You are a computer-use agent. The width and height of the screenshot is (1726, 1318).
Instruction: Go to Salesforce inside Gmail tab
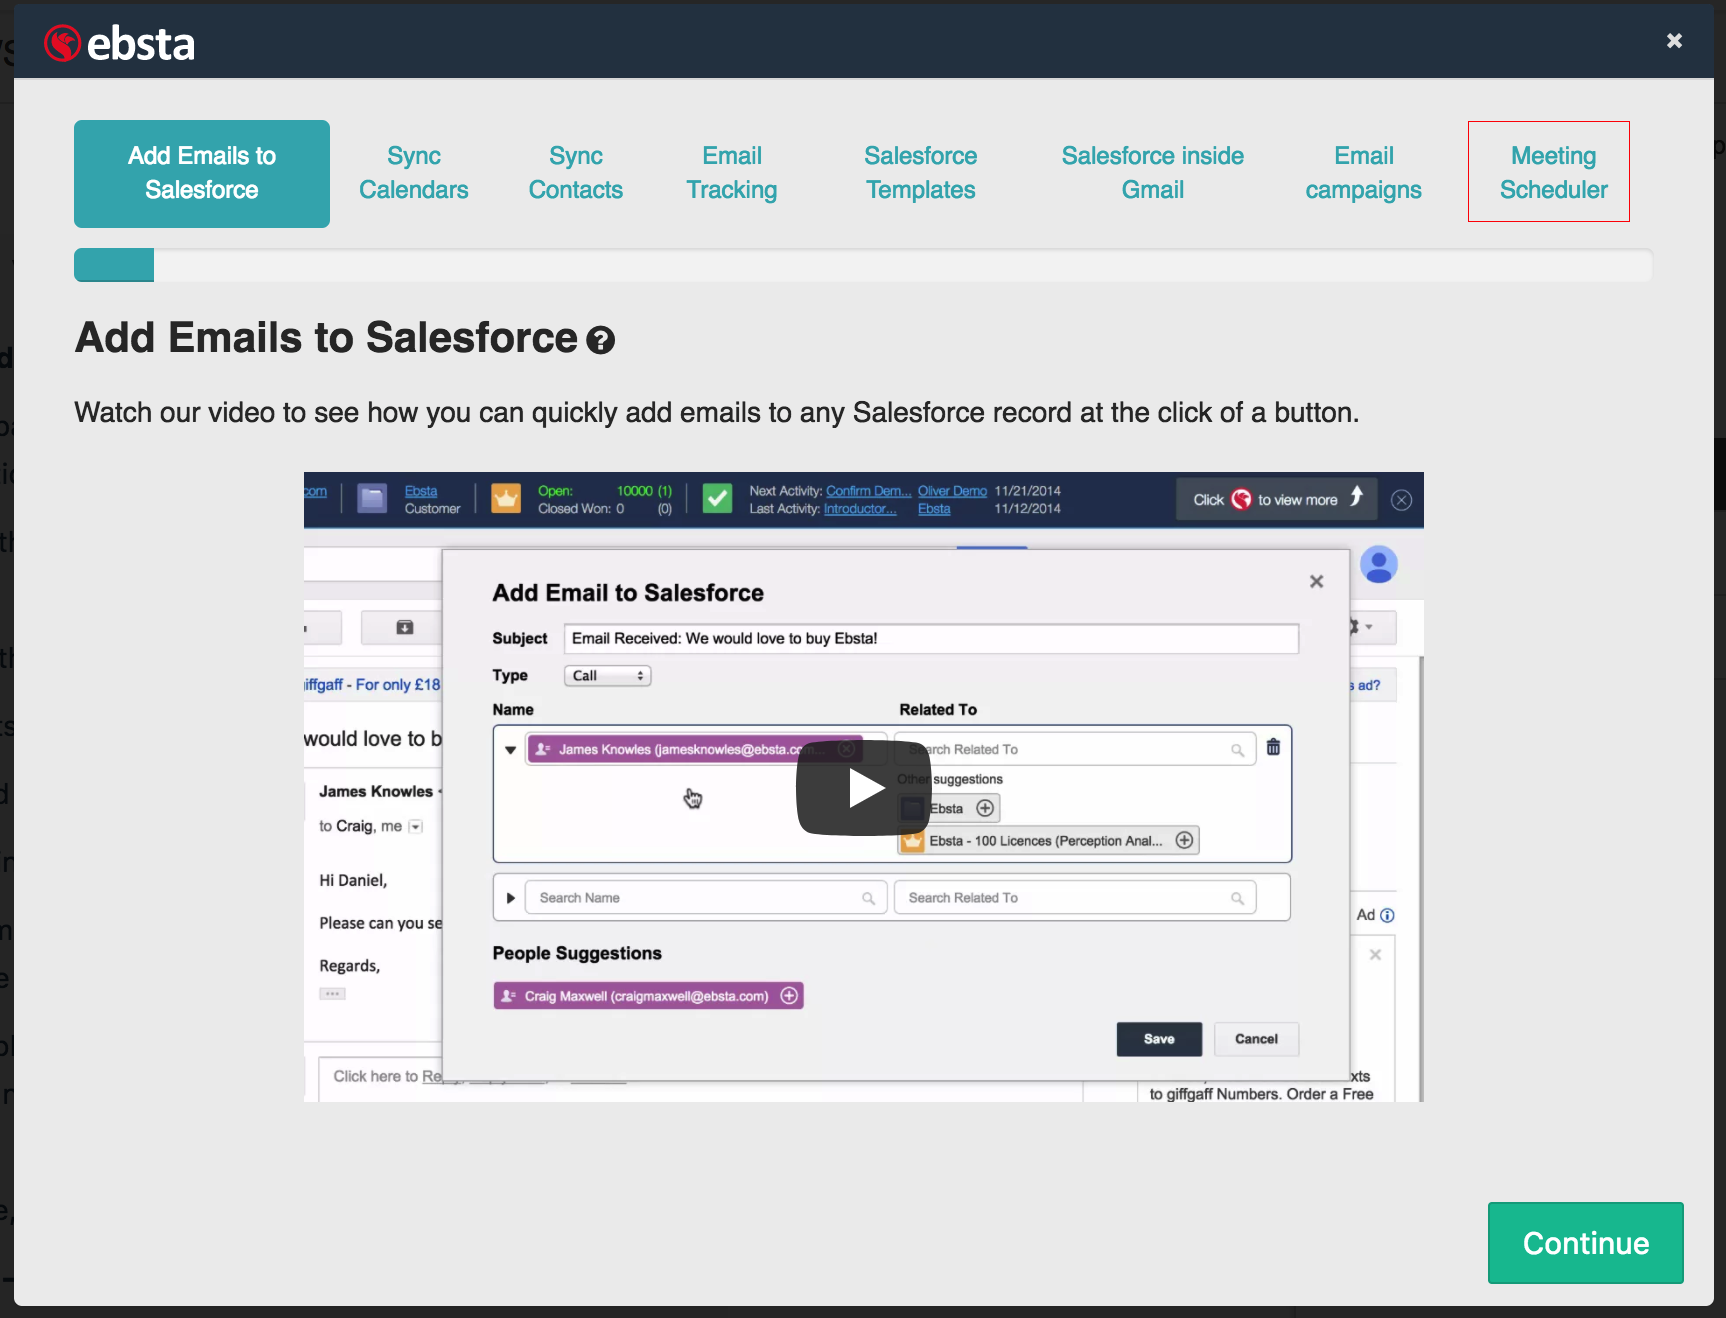pos(1152,173)
